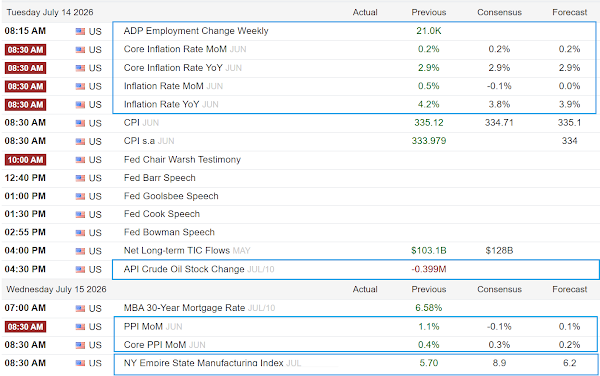
Task: Click the US flag on the Net Long-term TIC Flows row
Action: (80, 251)
